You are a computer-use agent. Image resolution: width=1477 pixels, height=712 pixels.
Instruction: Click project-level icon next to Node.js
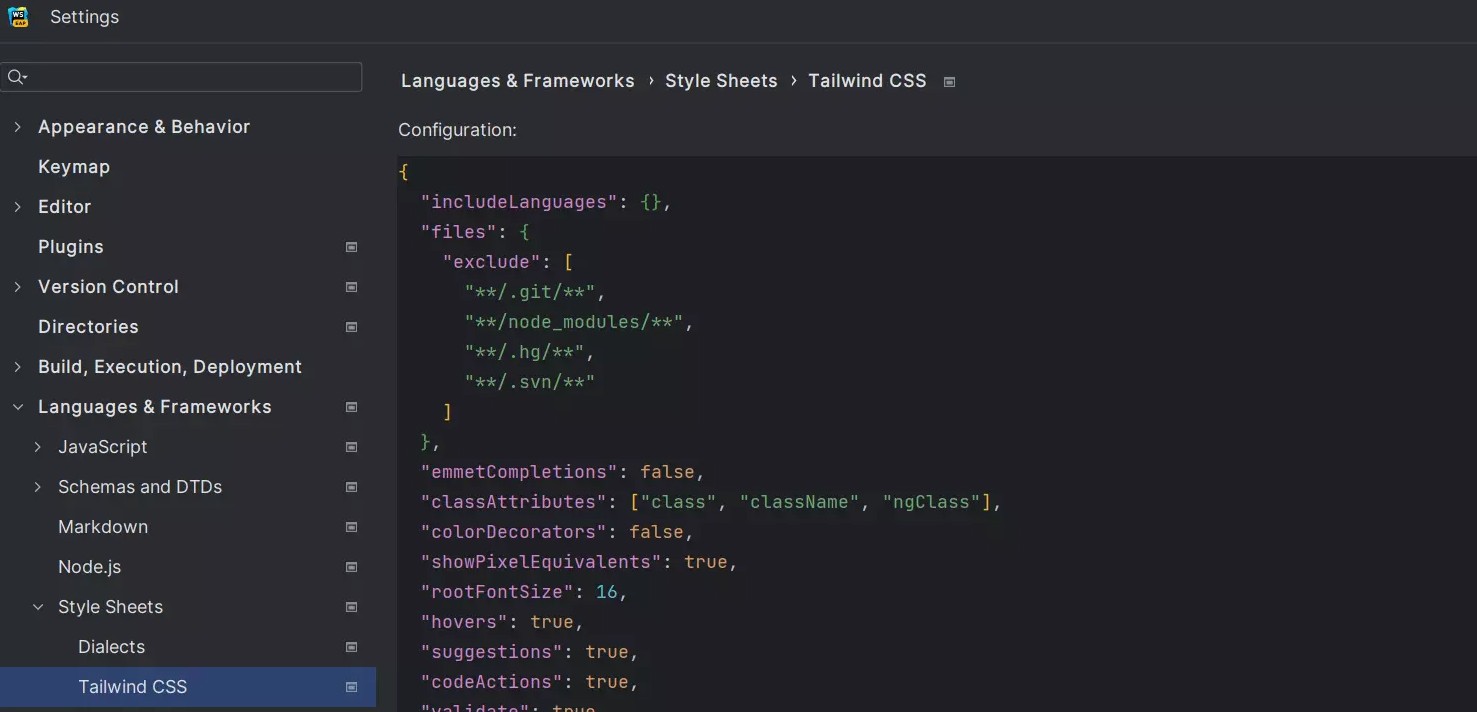(x=351, y=567)
